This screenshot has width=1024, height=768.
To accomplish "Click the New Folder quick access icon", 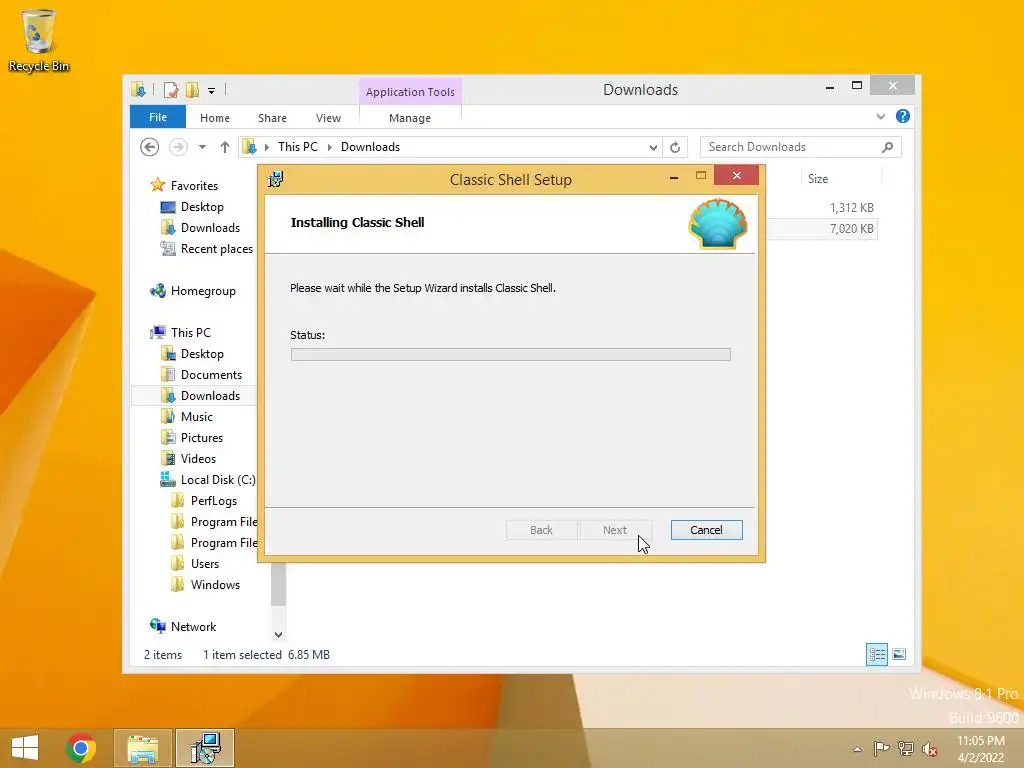I will [192, 89].
